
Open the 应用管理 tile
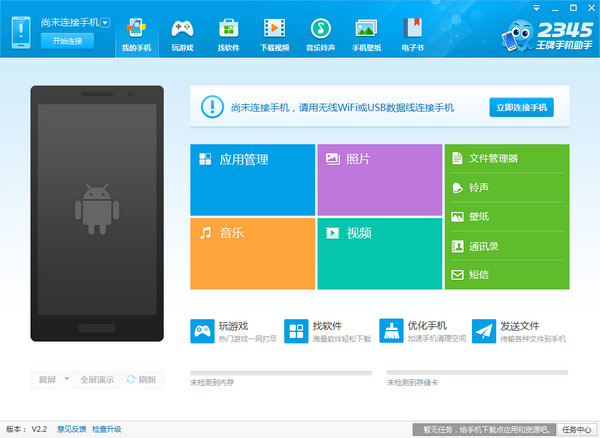click(253, 180)
